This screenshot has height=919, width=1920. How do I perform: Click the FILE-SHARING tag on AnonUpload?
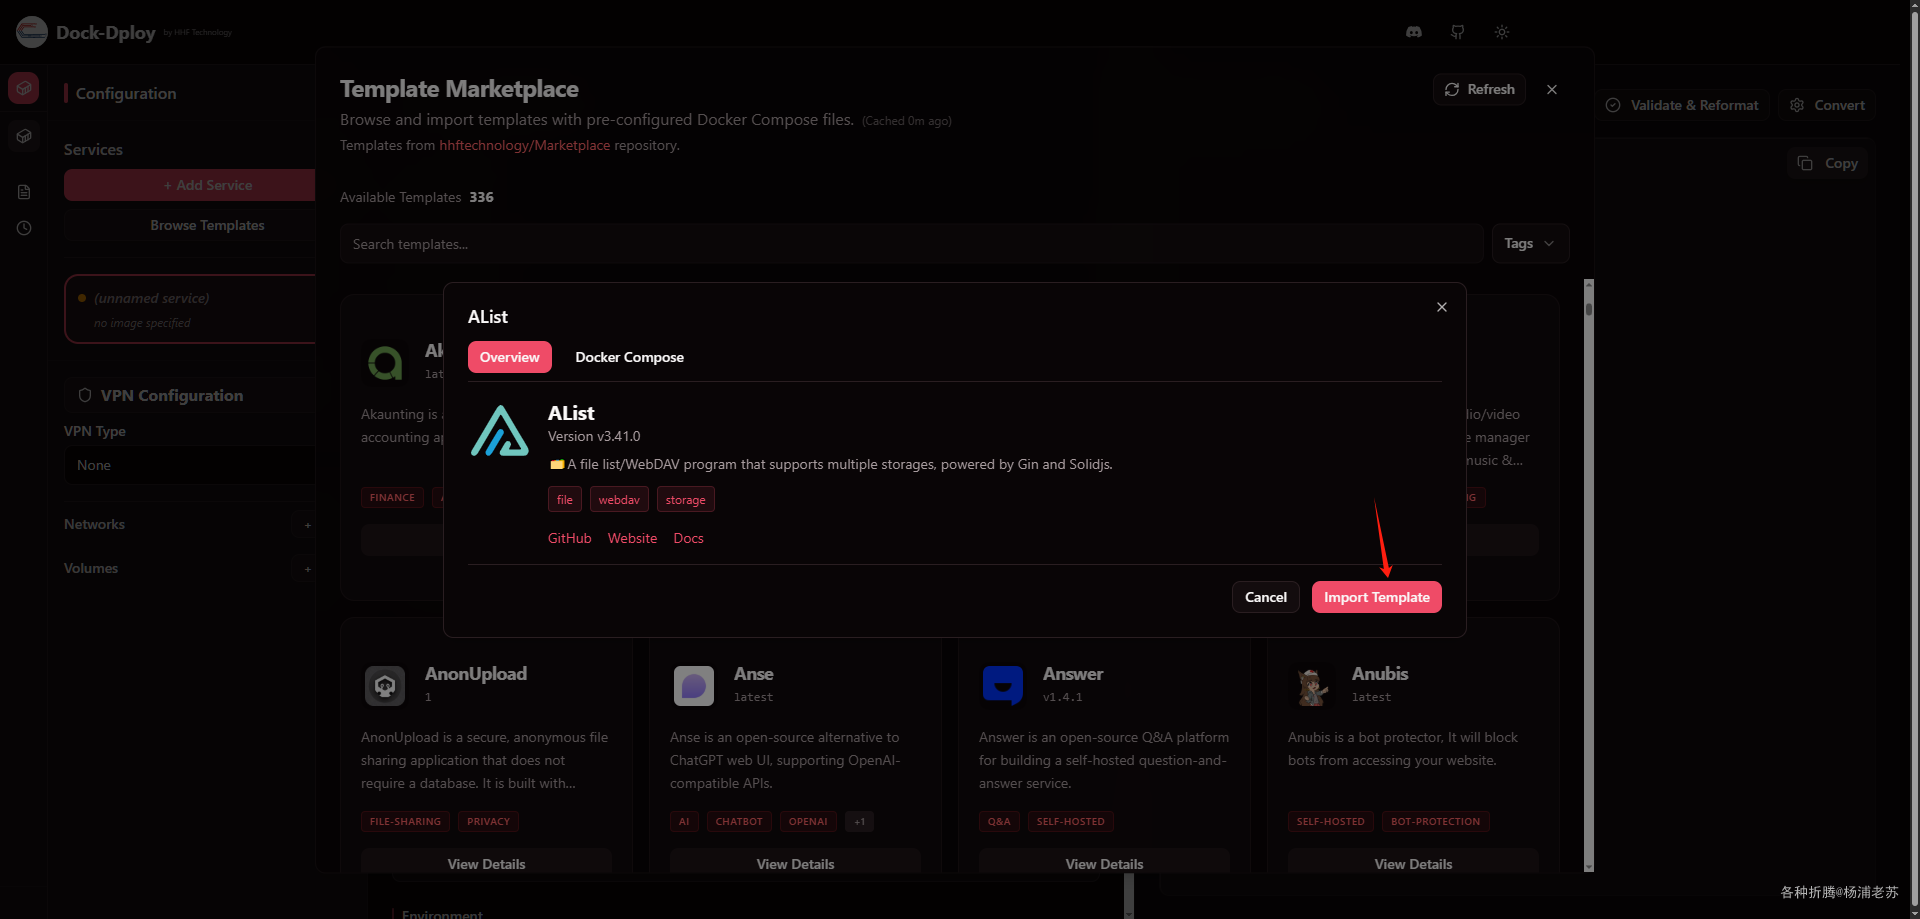(x=405, y=821)
